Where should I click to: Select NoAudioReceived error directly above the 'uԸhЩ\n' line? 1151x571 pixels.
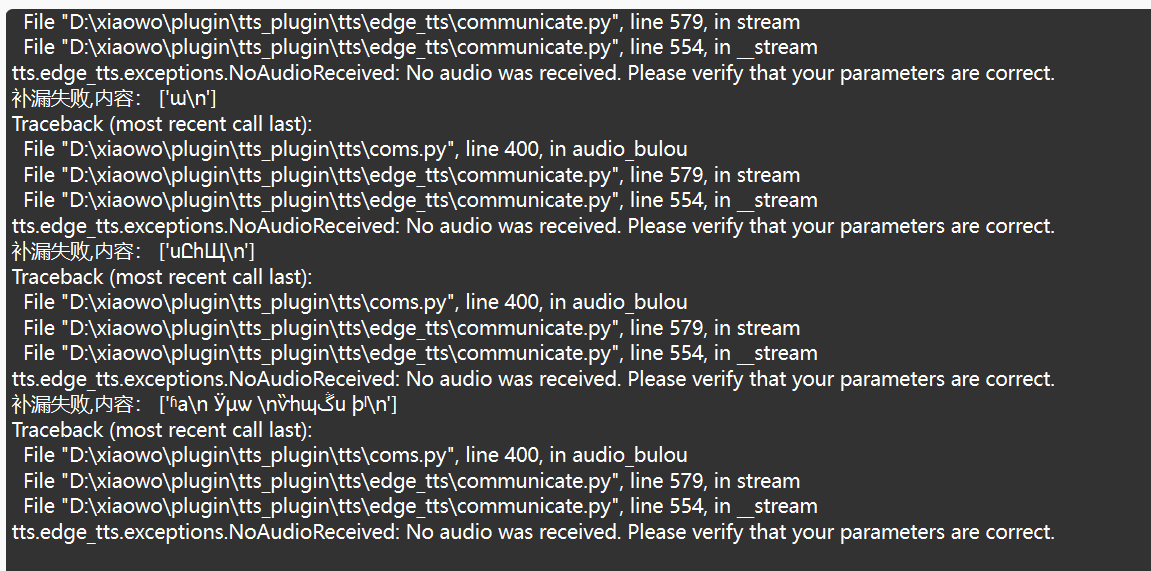tap(534, 226)
